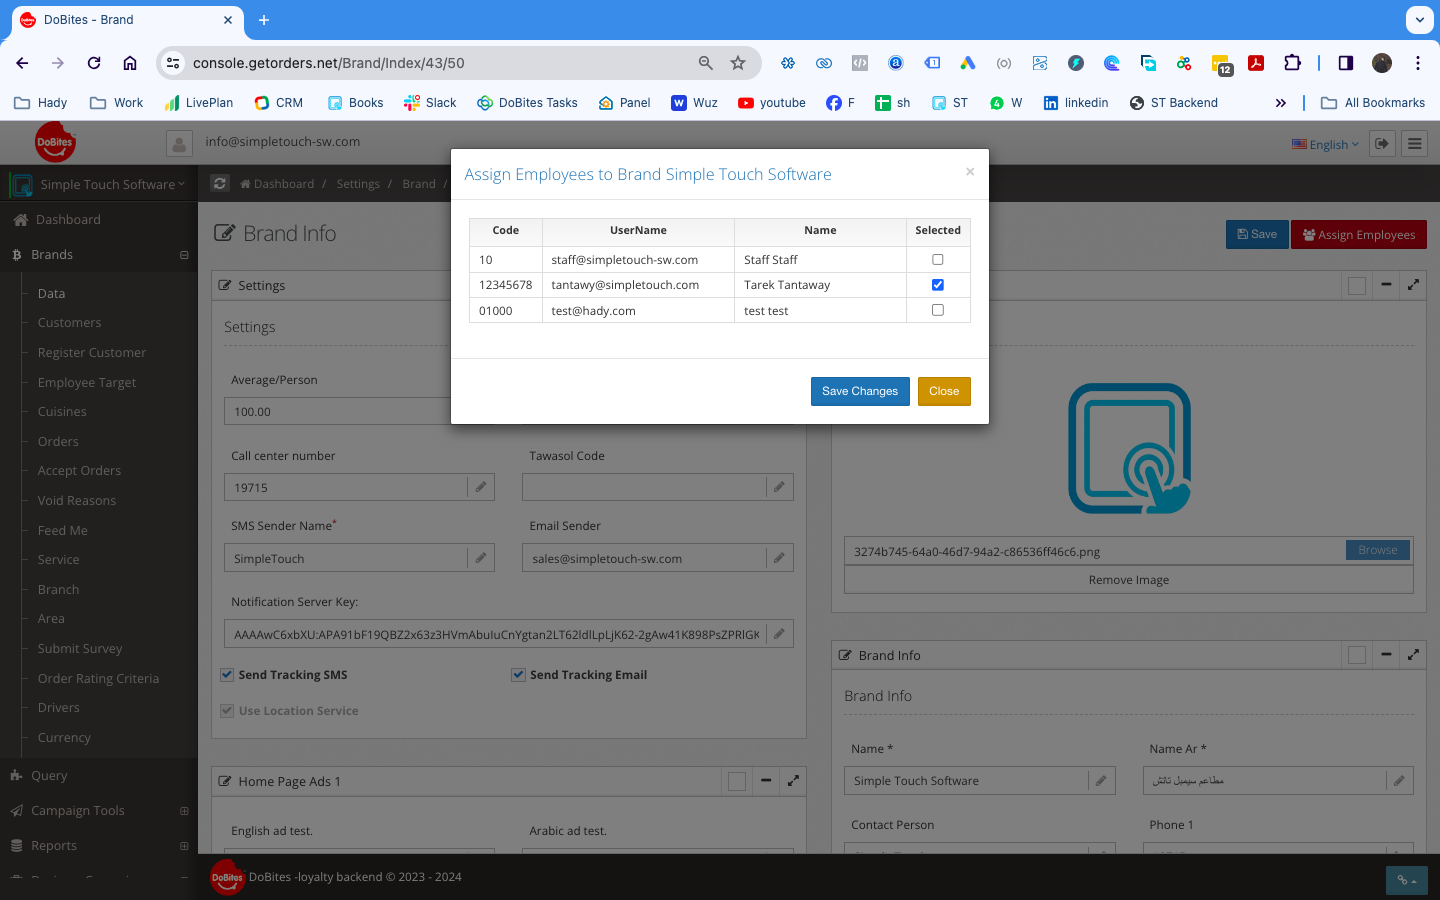Click the Browse button for image file
The image size is (1440, 900).
point(1378,550)
